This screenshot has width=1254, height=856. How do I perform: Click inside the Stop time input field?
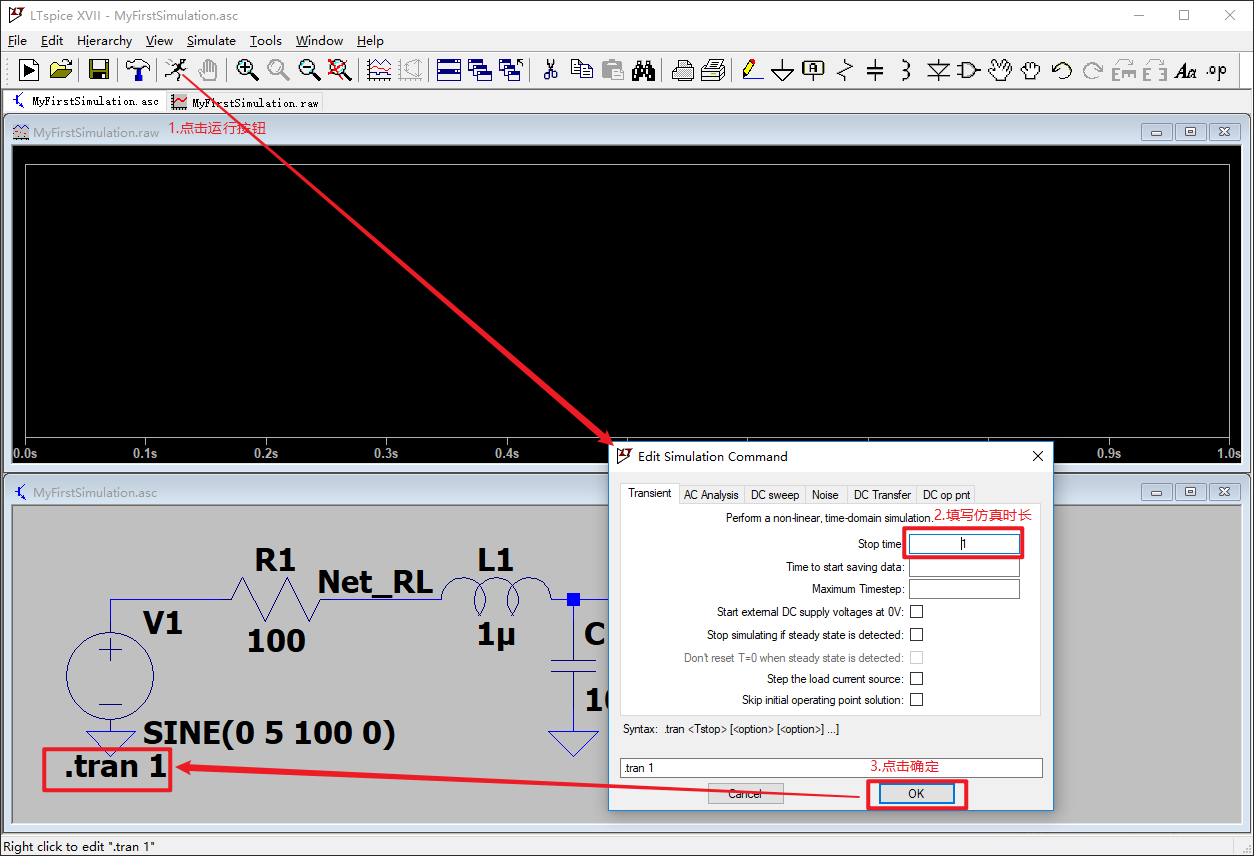962,543
